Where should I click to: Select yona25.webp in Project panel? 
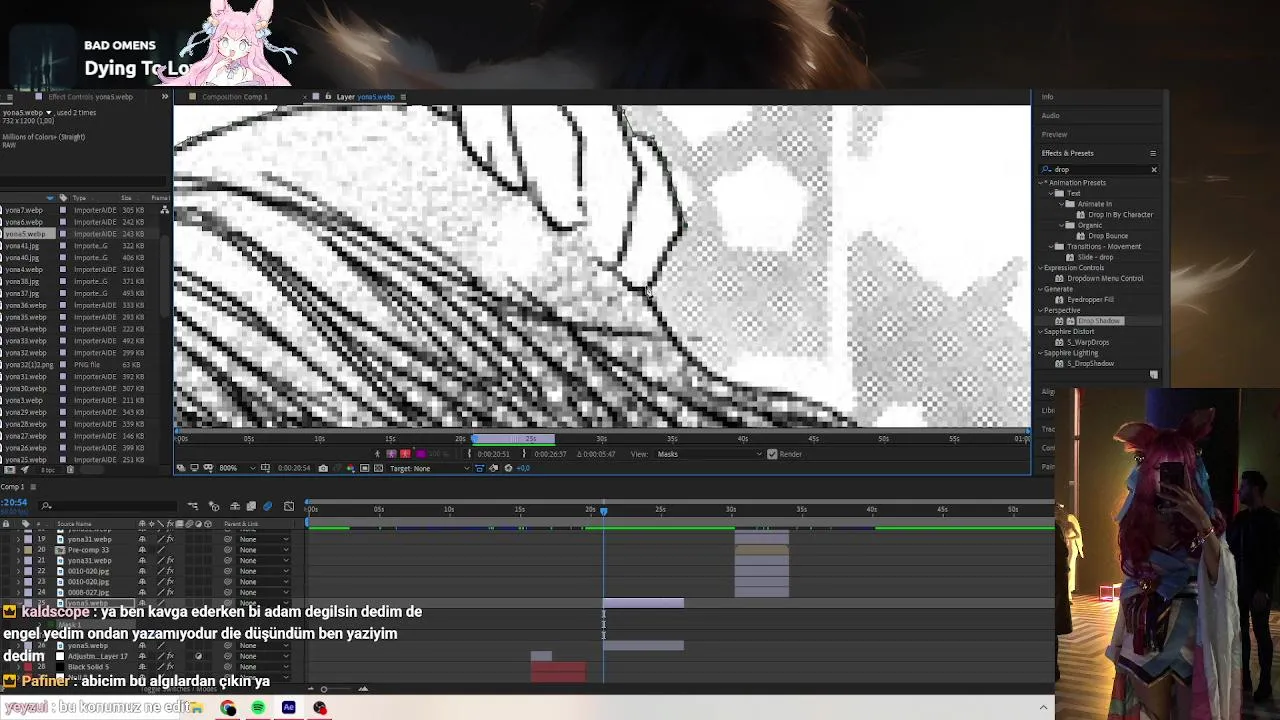(x=25, y=460)
